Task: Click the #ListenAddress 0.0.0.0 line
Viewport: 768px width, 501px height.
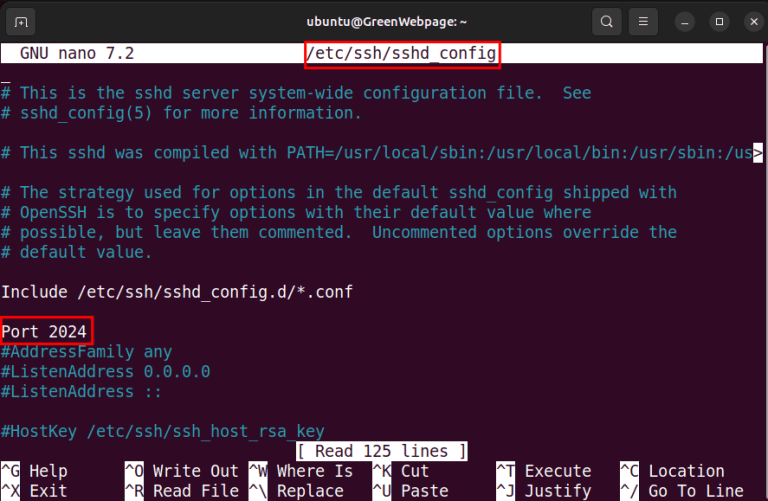Action: (105, 371)
